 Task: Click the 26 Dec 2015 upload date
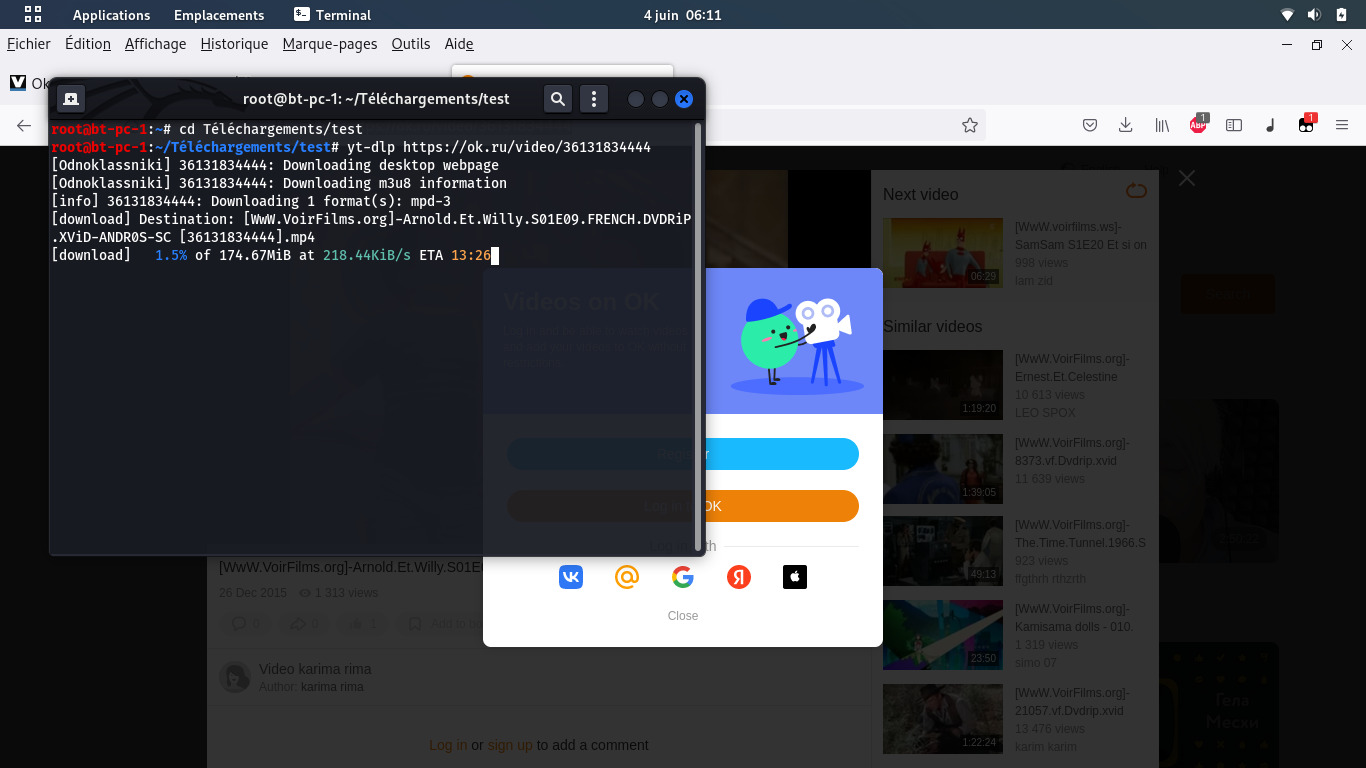[253, 593]
